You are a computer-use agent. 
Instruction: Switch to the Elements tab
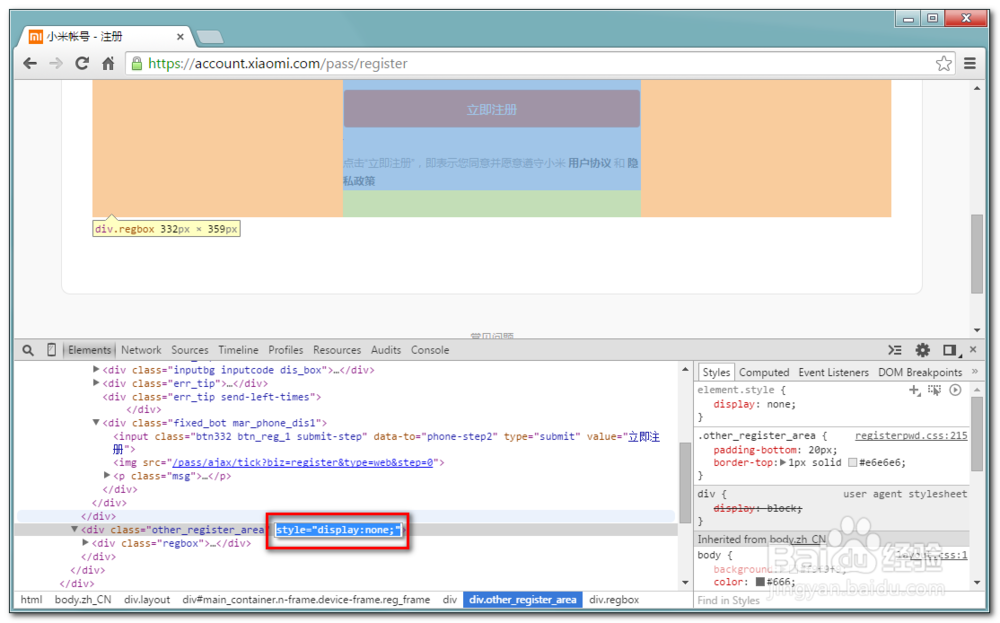89,350
